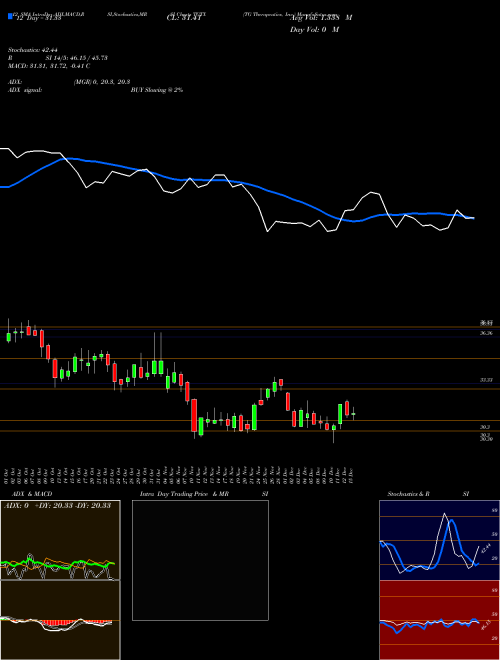This screenshot has width=500, height=660.
Task: Click the 'MACD: 31.31, 31.72, -0.41 C' line
Action: 49,66
